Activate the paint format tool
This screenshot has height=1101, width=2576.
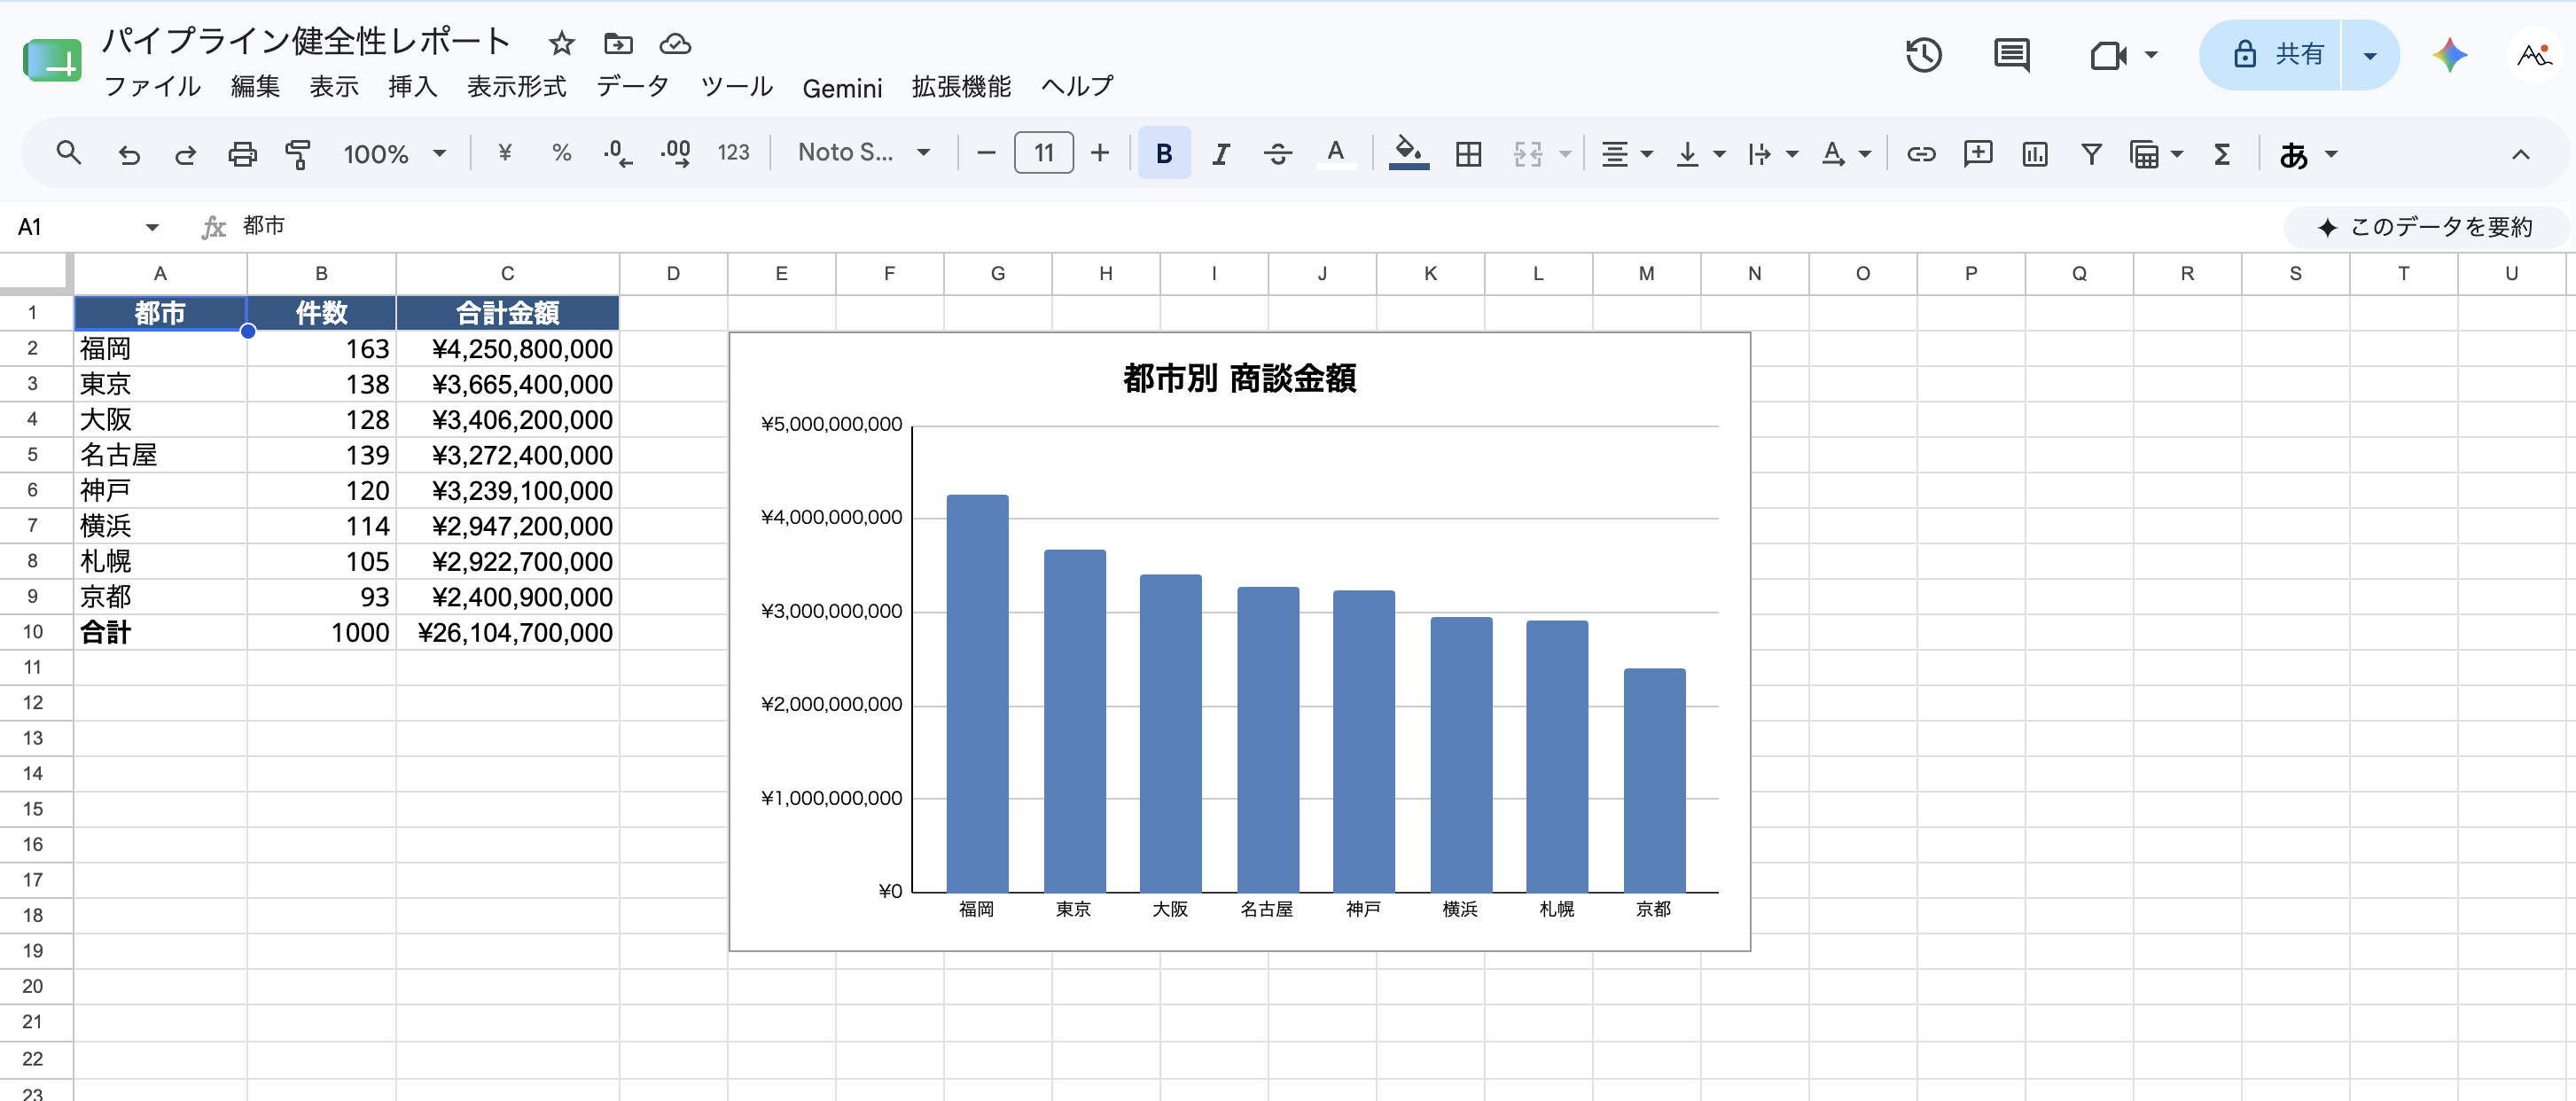(x=298, y=153)
